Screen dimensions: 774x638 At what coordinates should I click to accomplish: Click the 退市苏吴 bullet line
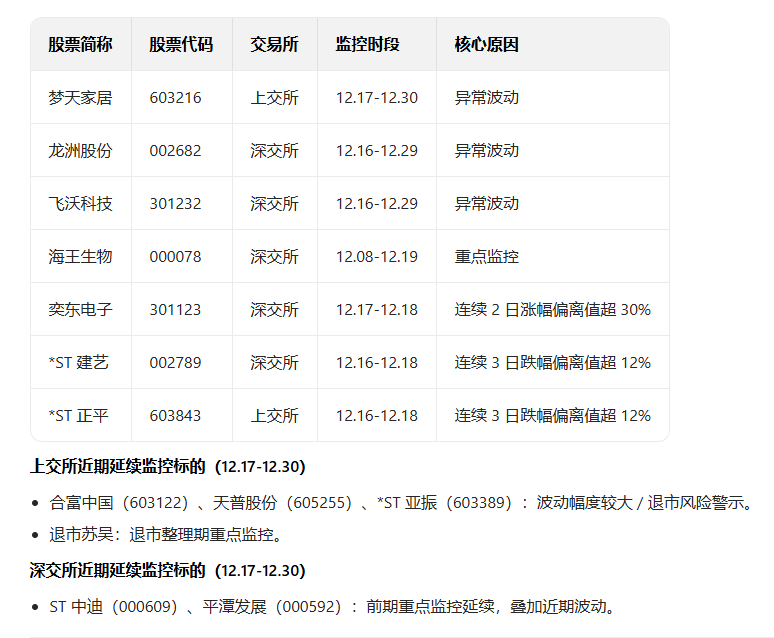166,535
